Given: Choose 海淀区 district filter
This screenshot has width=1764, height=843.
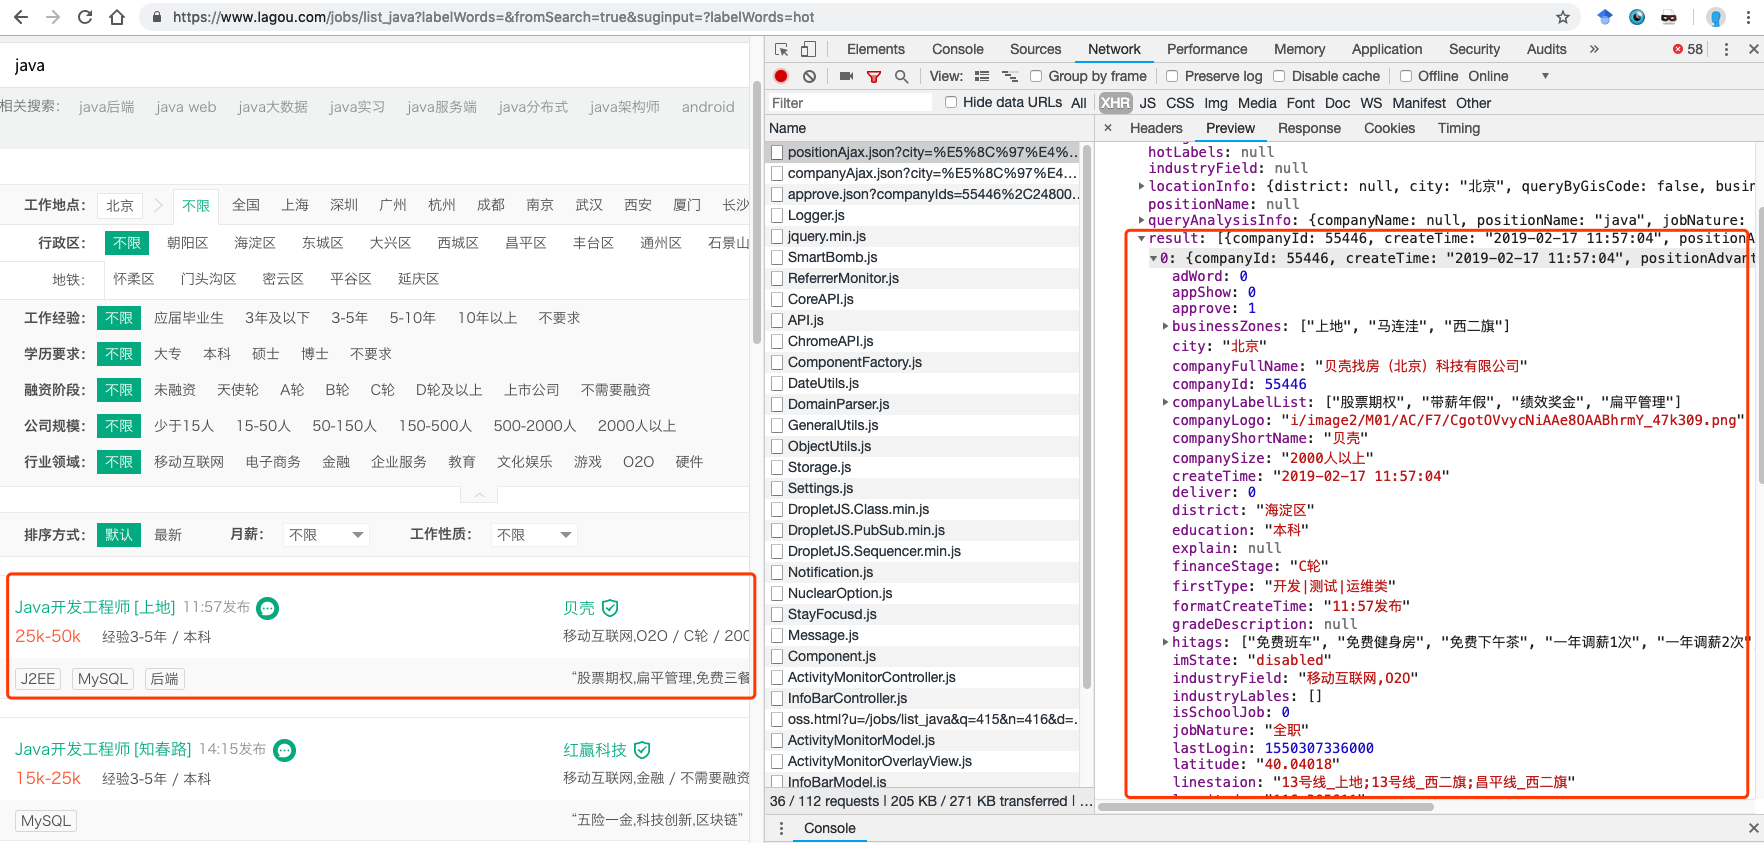Looking at the screenshot, I should (255, 243).
